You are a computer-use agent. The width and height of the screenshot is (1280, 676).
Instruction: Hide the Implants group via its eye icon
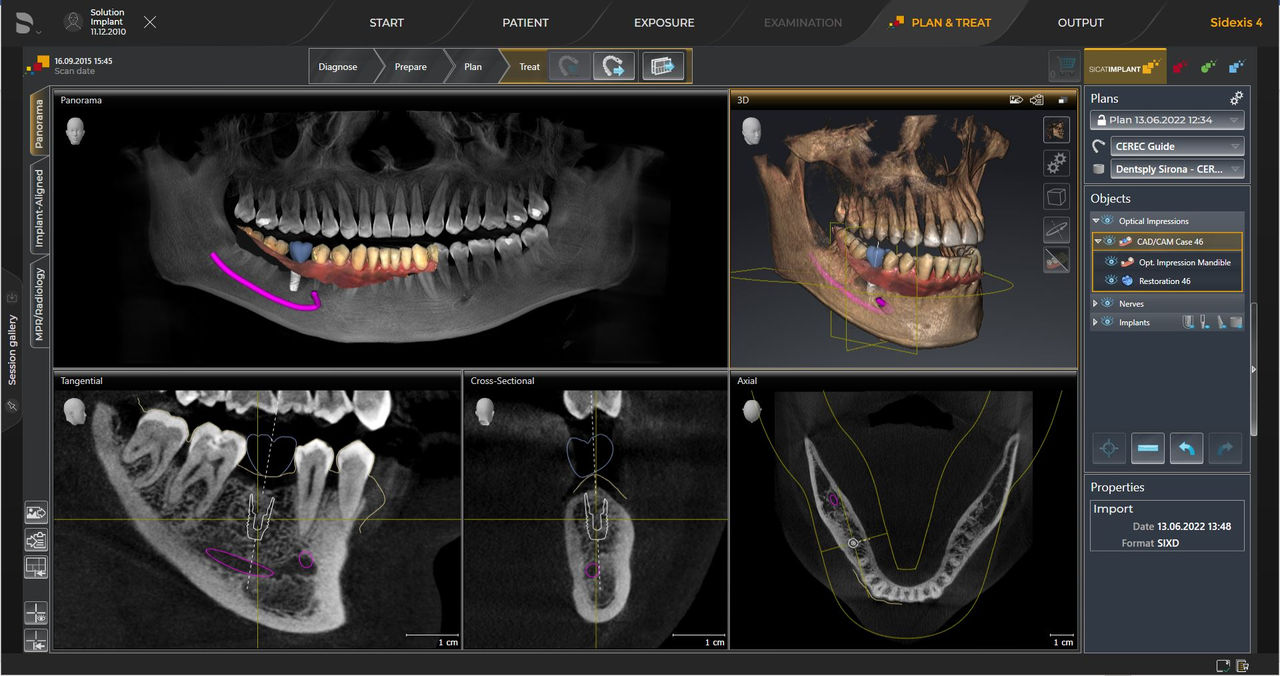[x=1108, y=322]
